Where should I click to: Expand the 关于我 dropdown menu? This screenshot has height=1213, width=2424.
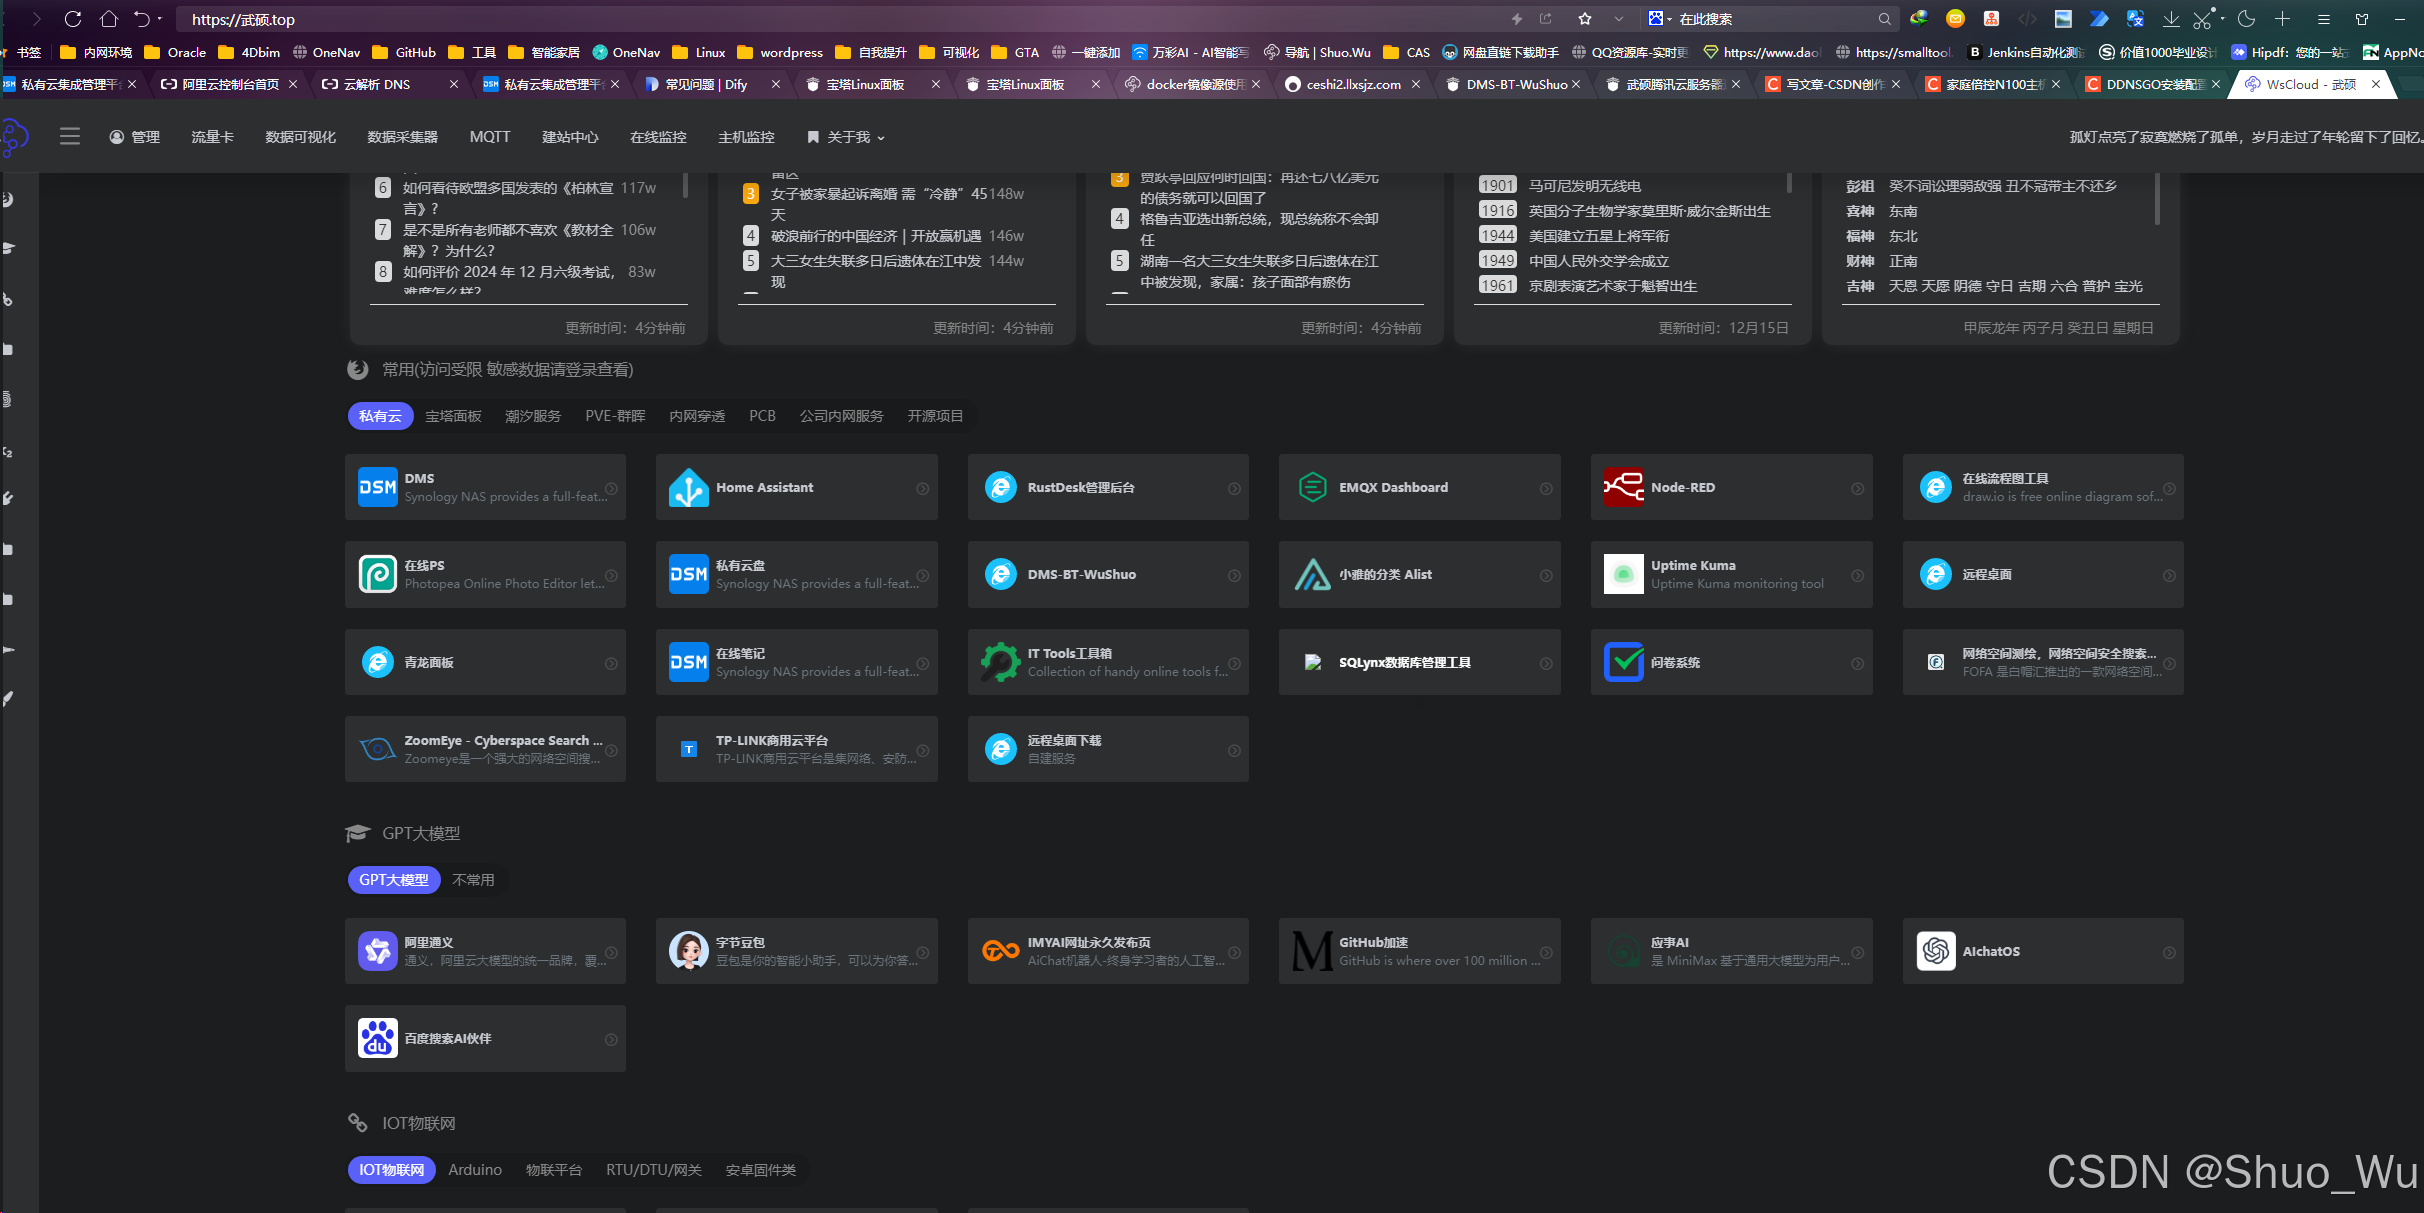847,137
